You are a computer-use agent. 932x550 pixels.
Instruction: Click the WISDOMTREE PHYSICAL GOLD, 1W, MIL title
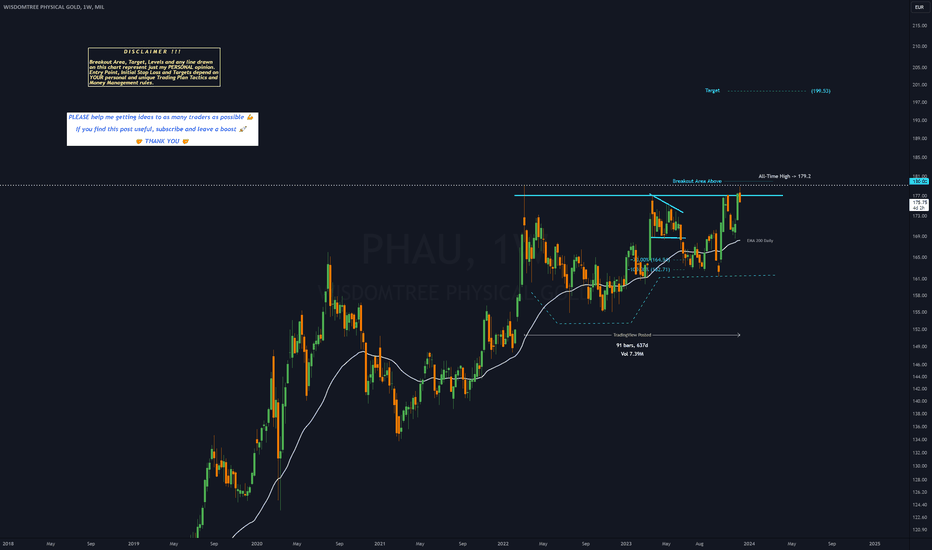click(53, 7)
